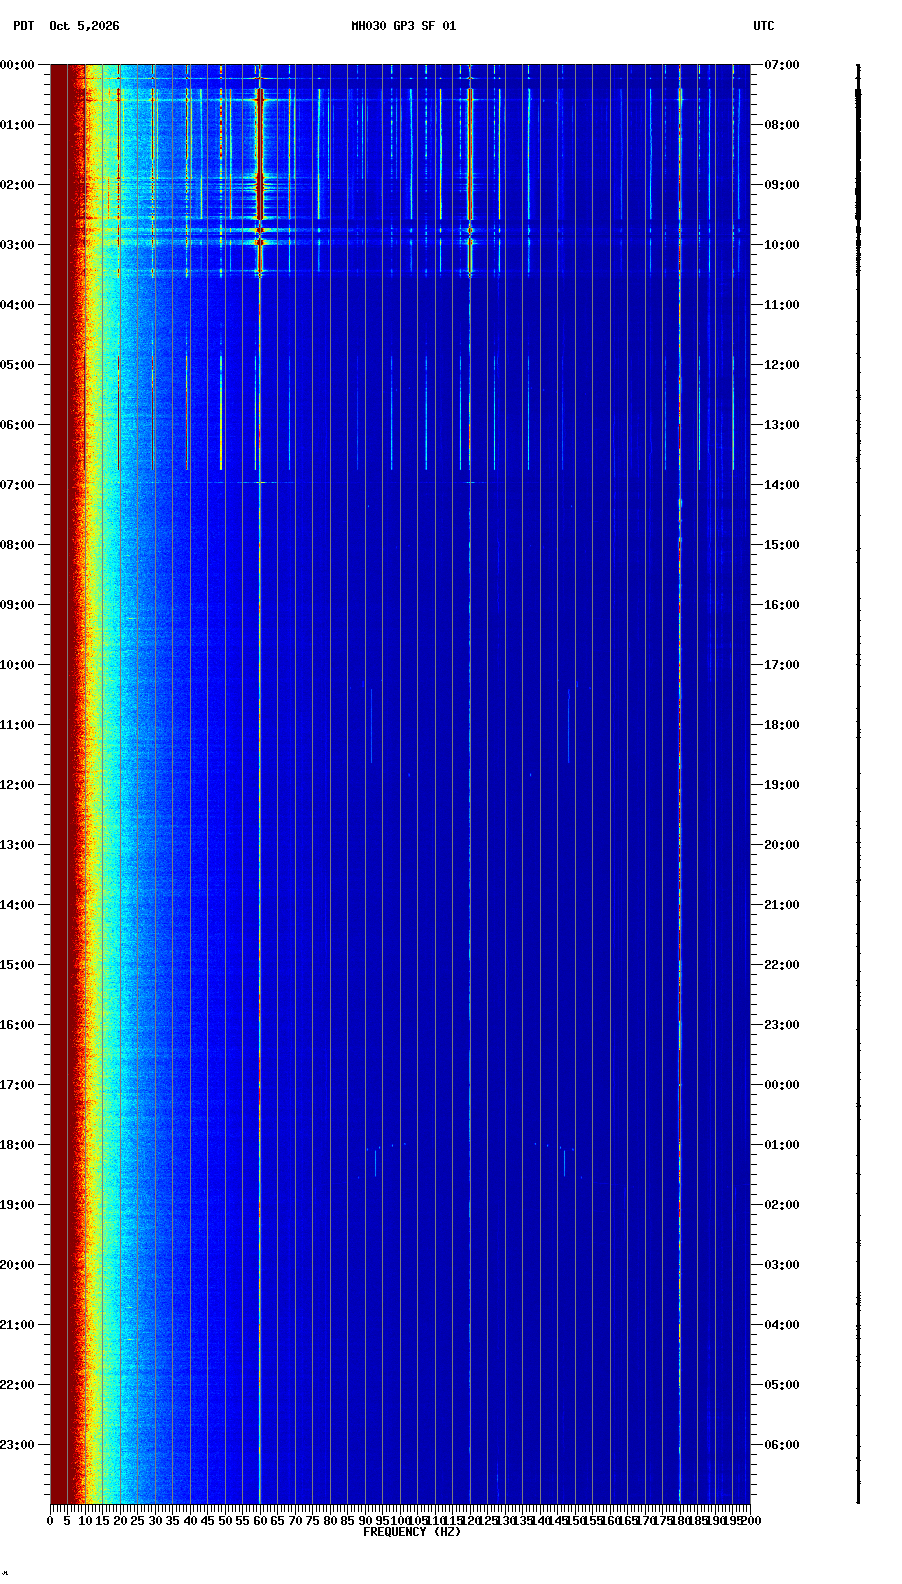Screen dimensions: 902x1584
Task: Select the title MH030 GP3 SF 01
Action: coord(403,26)
